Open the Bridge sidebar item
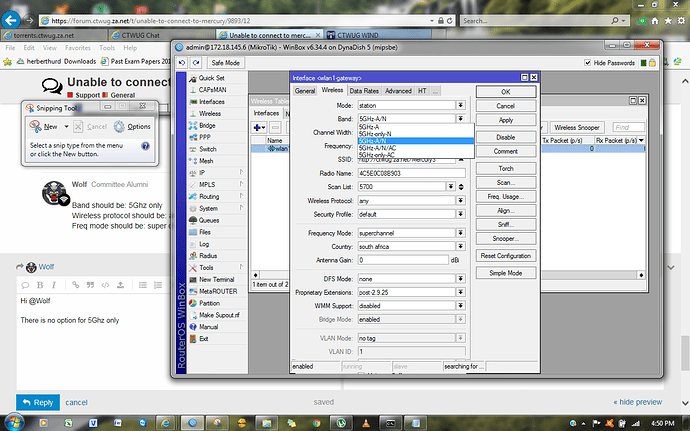Screen dimensions: 690x431 click(x=208, y=125)
